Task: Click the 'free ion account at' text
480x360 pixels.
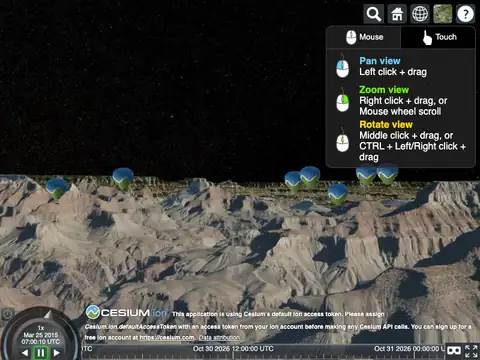Action: 111,338
